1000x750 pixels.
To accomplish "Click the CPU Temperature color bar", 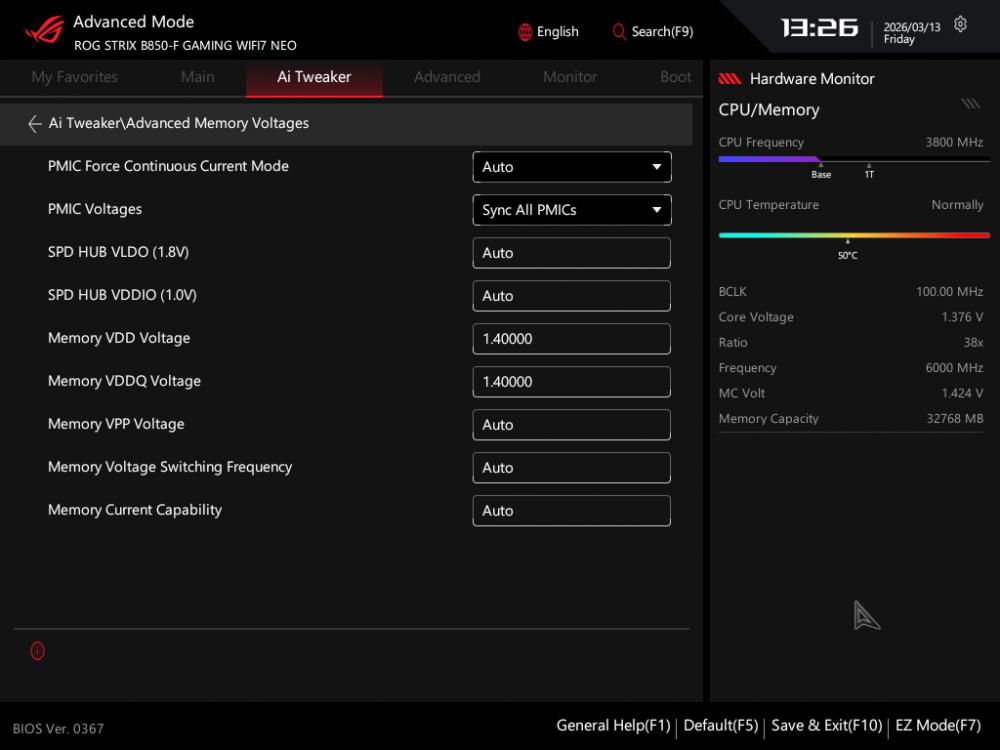I will [854, 235].
